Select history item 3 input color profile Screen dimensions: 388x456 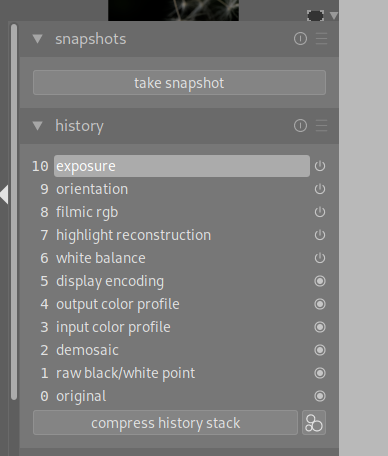tap(182, 327)
